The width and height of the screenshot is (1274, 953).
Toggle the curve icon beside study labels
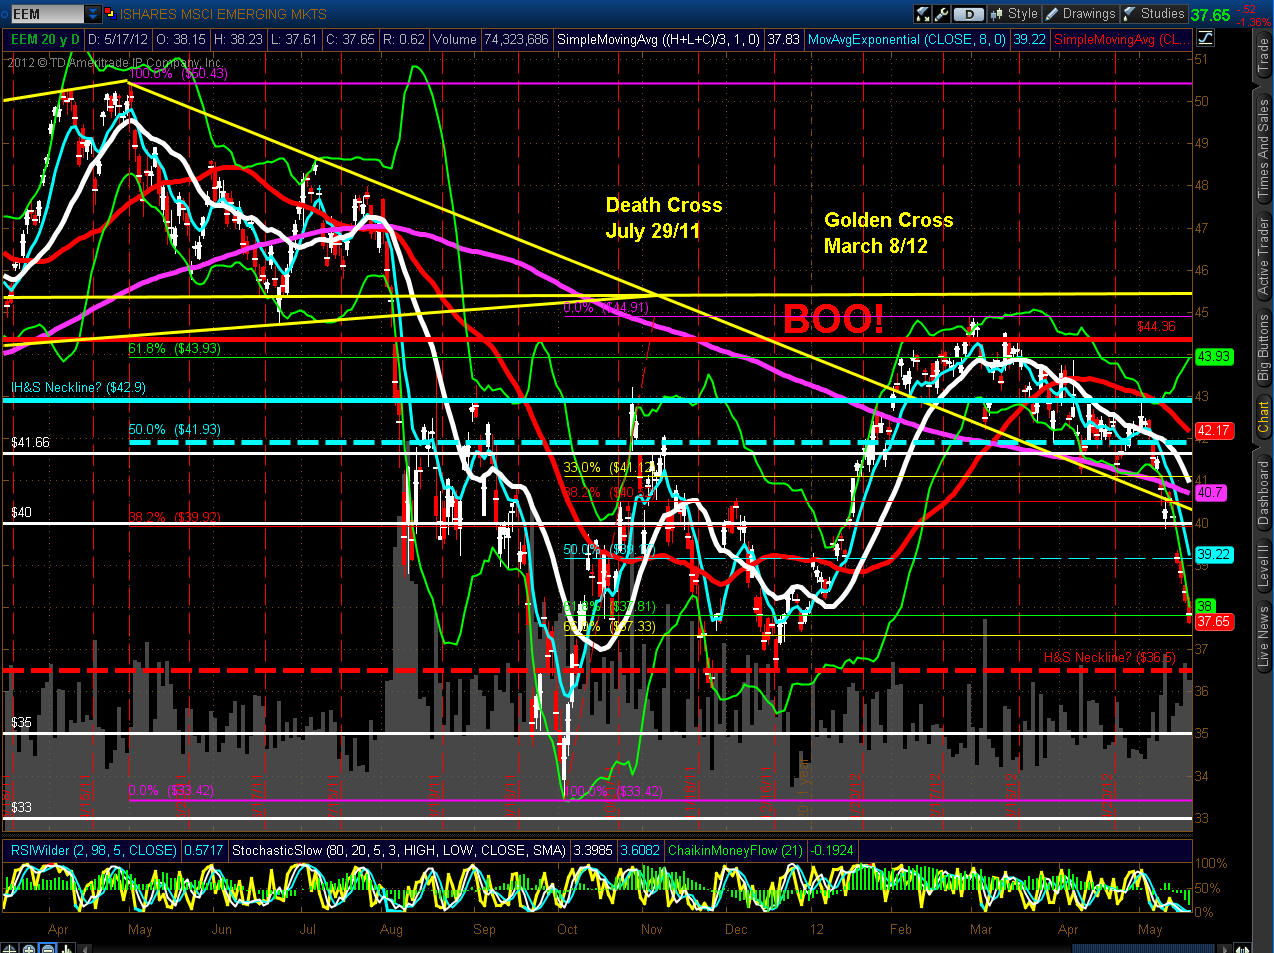(x=1205, y=39)
